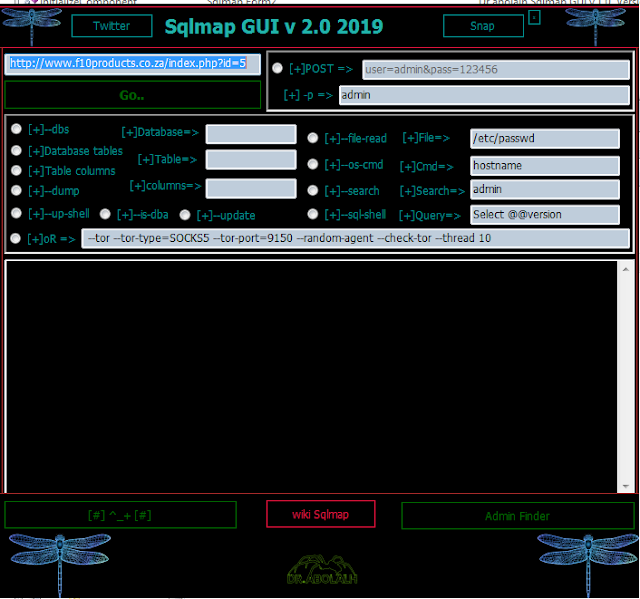Launch the Admin Finder button
The width and height of the screenshot is (640, 599).
(x=516, y=516)
